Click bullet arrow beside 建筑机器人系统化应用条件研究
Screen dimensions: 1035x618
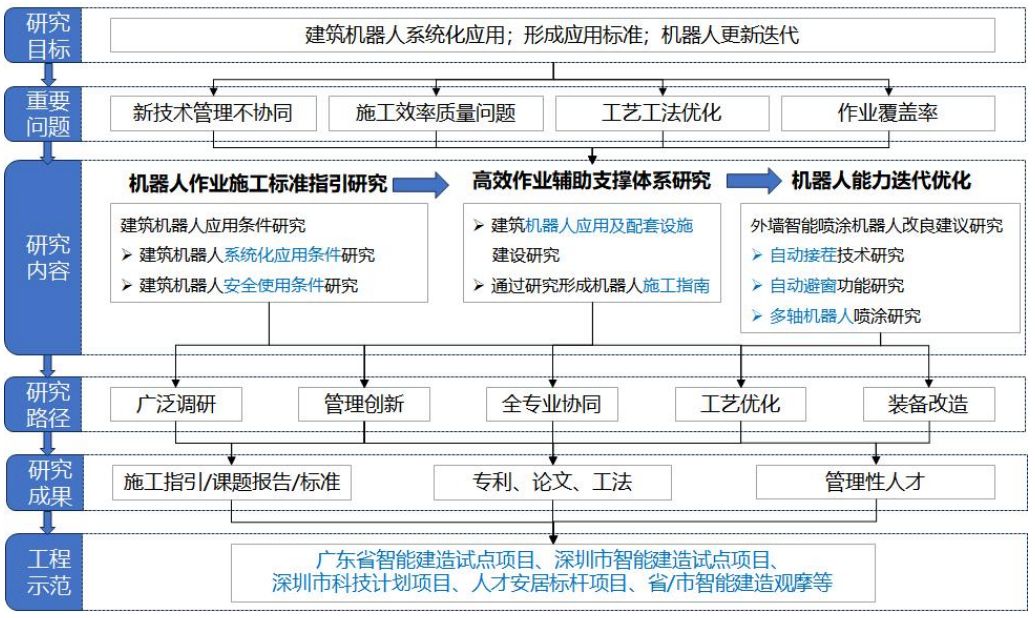coord(127,255)
